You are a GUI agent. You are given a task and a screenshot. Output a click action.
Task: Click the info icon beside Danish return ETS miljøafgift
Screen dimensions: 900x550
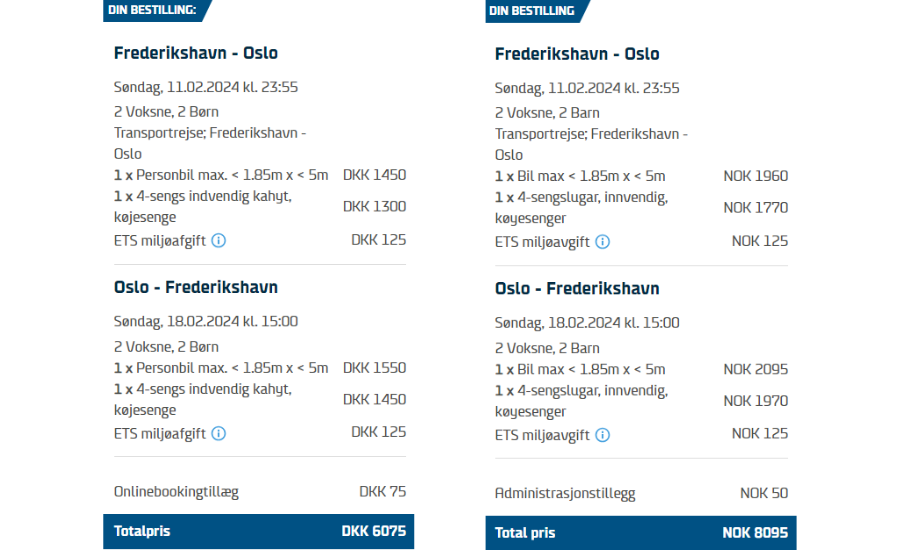click(219, 433)
